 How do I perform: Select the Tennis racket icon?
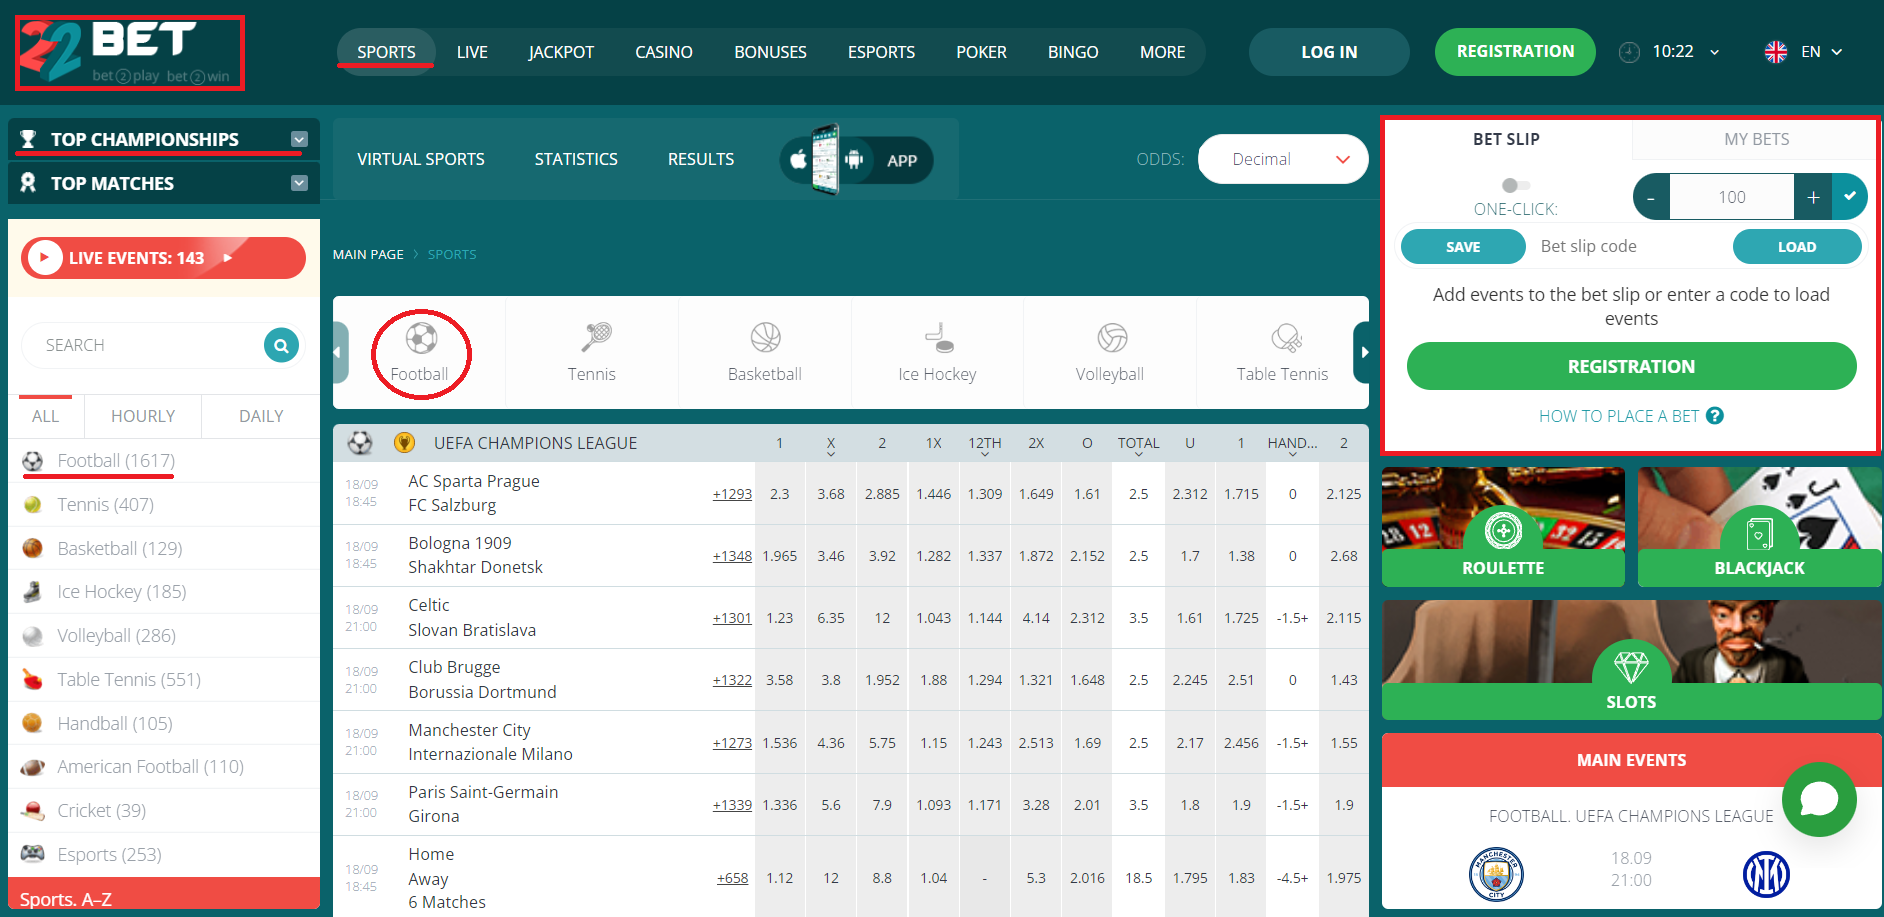click(596, 337)
